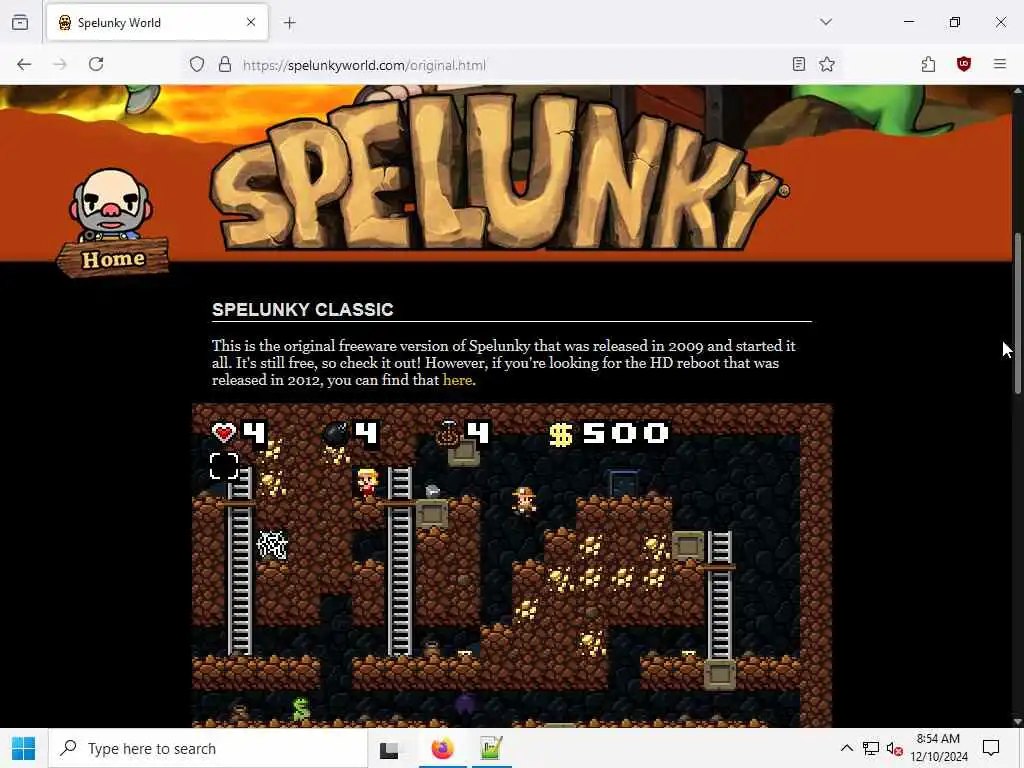
Task: Reload the current page
Action: pyautogui.click(x=96, y=64)
